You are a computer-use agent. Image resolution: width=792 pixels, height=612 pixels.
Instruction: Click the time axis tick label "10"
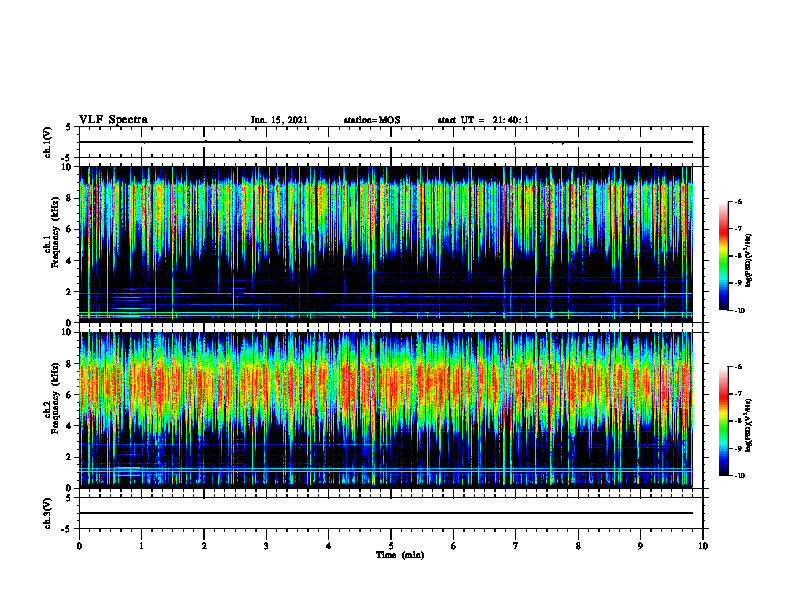[703, 546]
